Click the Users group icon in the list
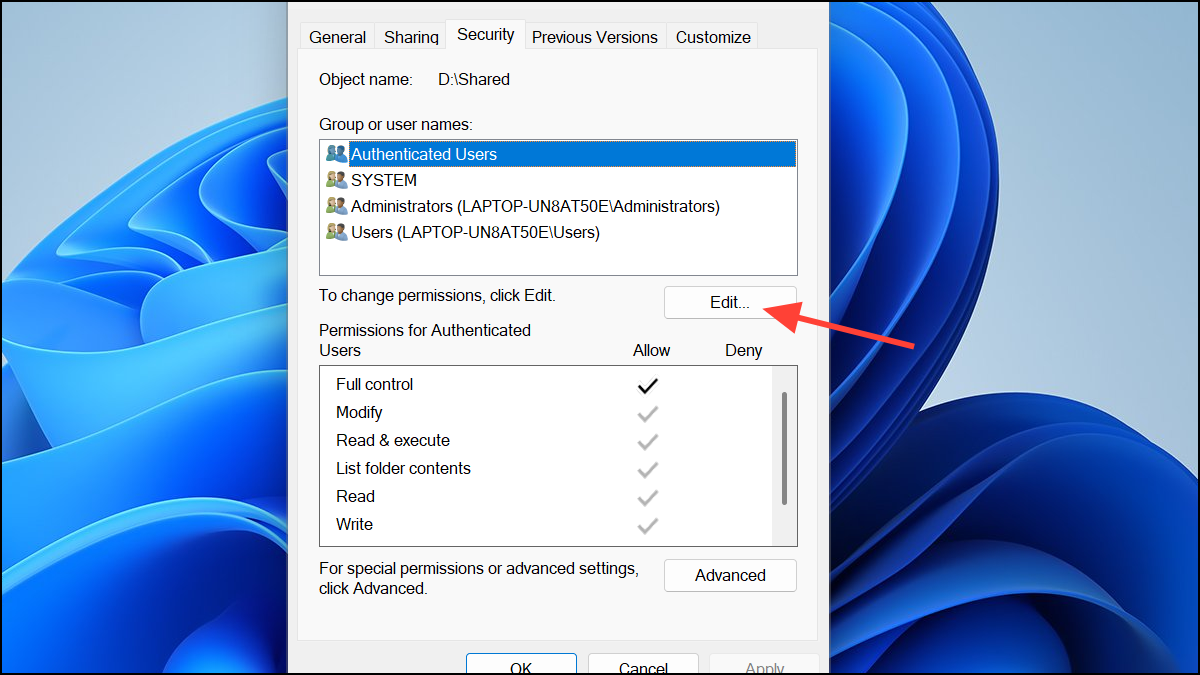Screen dimensions: 1200x675 336,232
